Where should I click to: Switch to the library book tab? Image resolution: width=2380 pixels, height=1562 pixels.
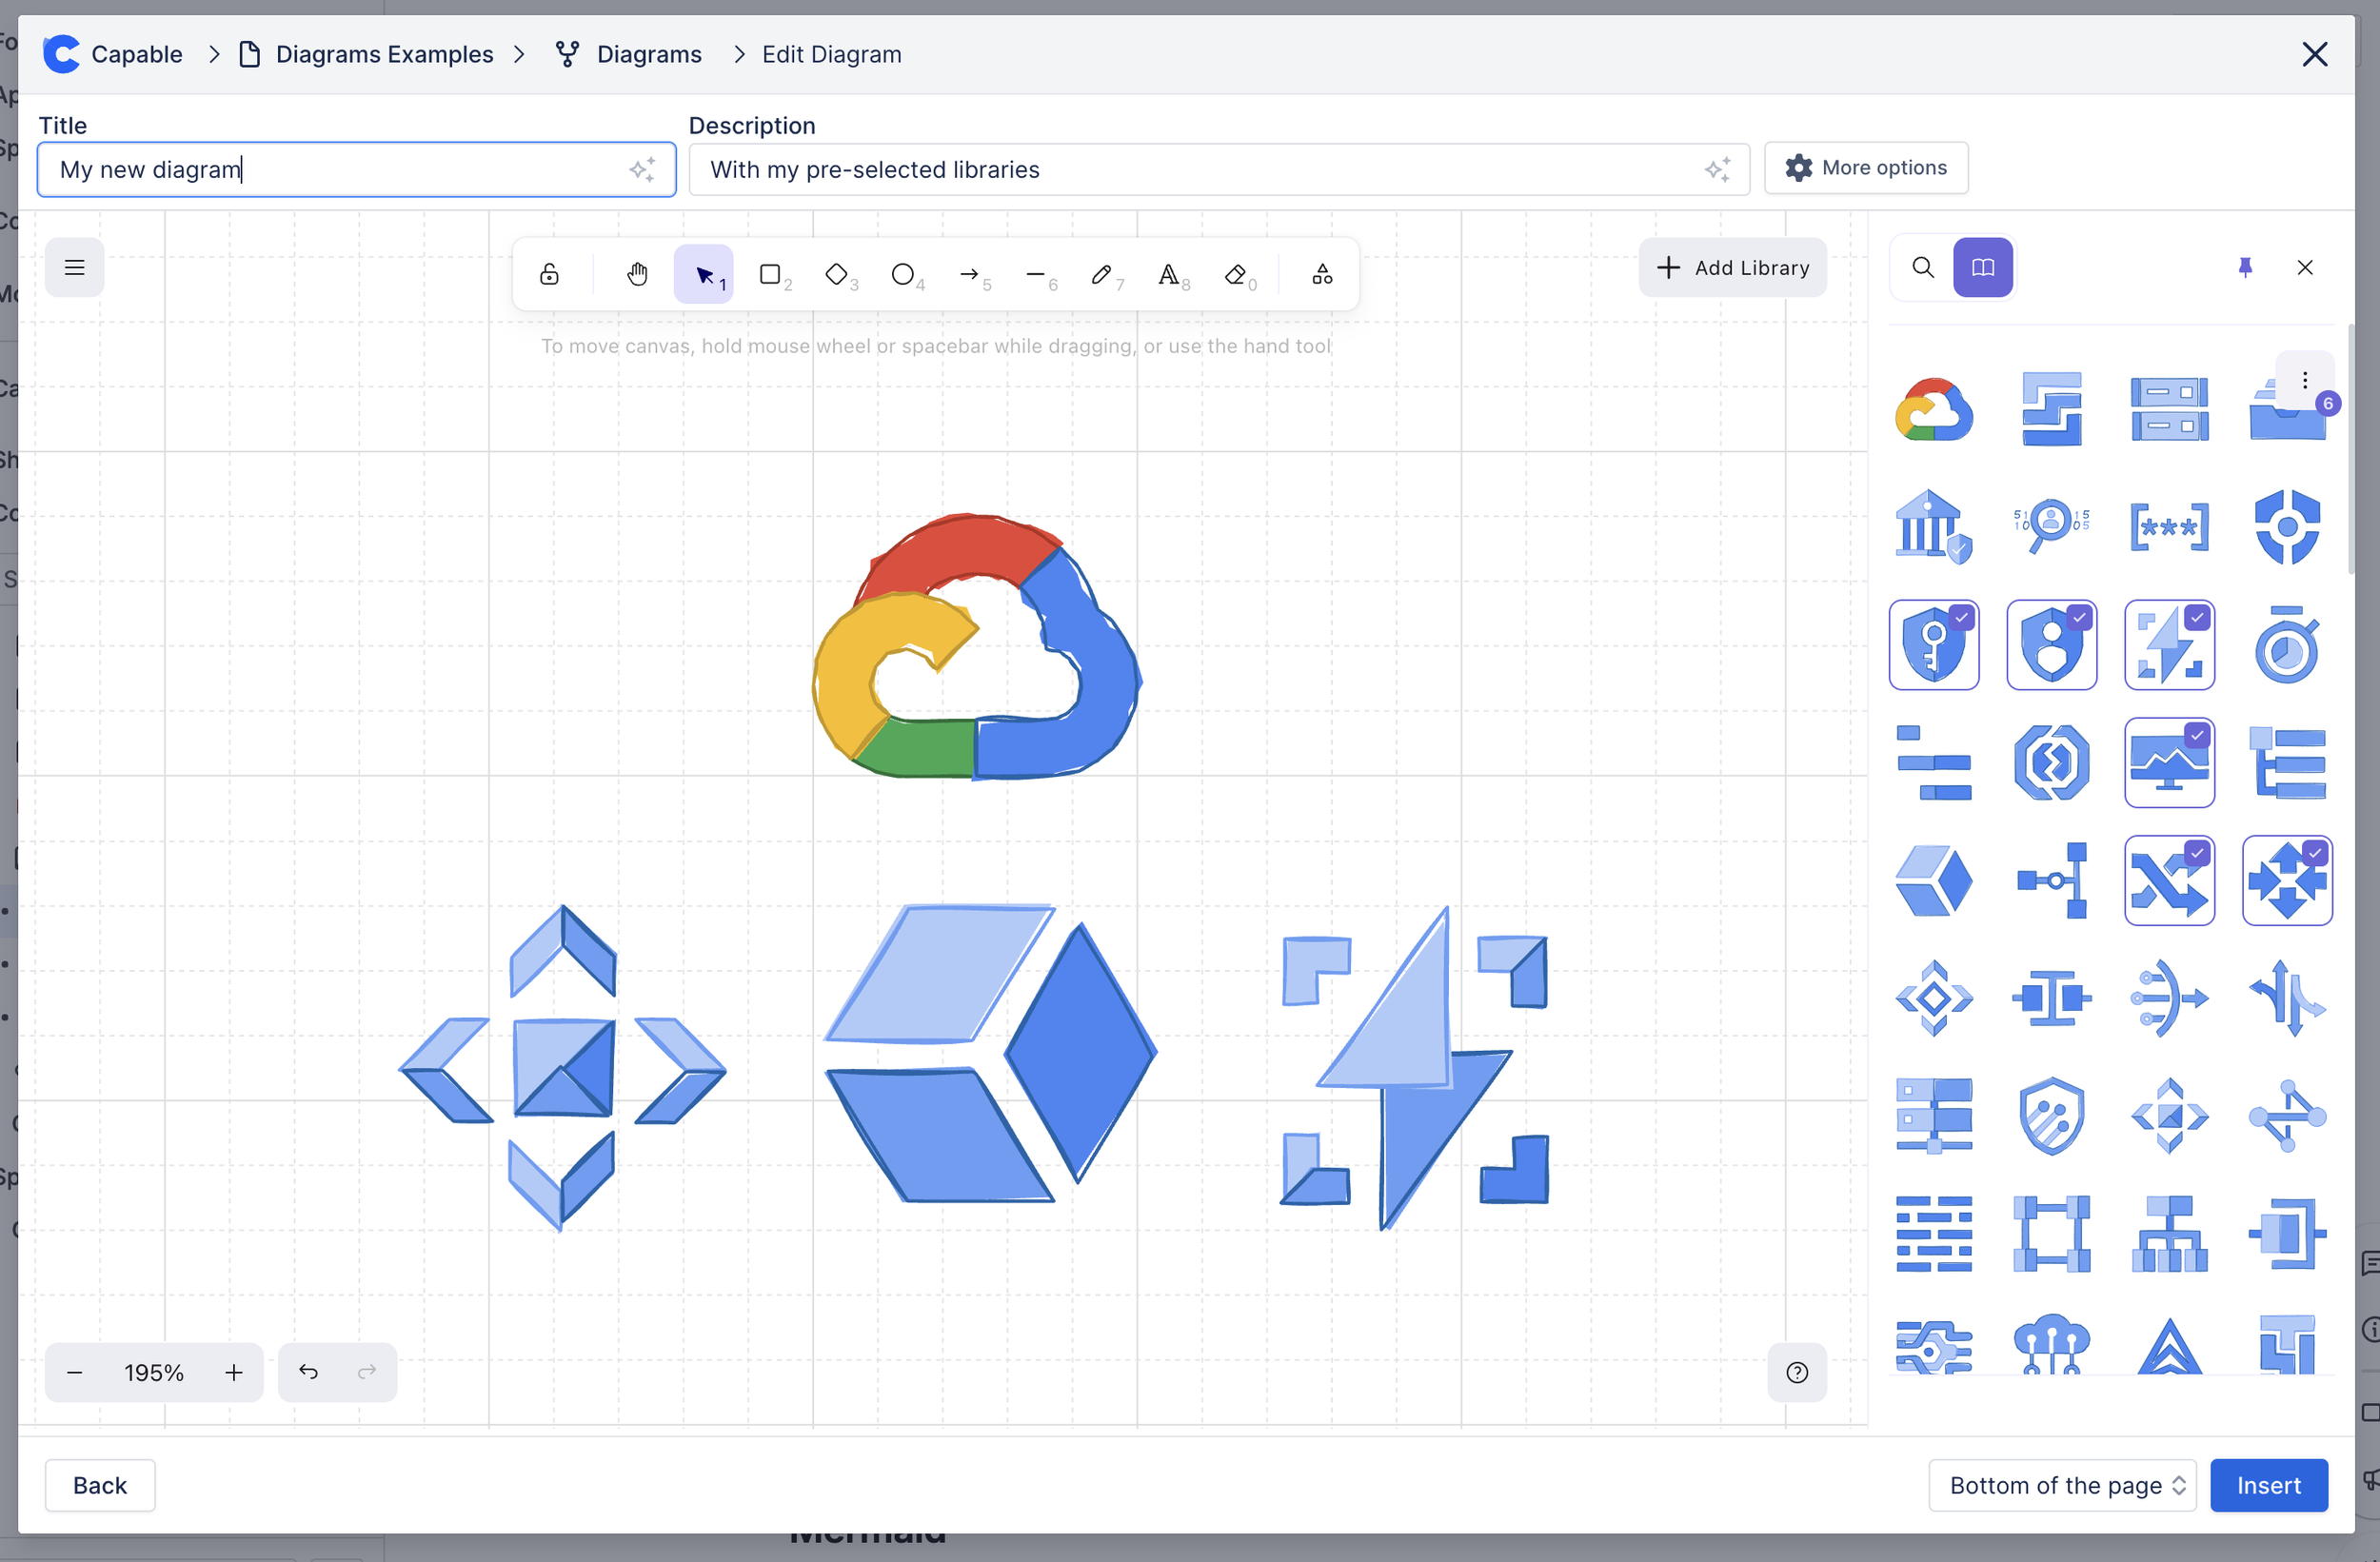(x=1983, y=267)
